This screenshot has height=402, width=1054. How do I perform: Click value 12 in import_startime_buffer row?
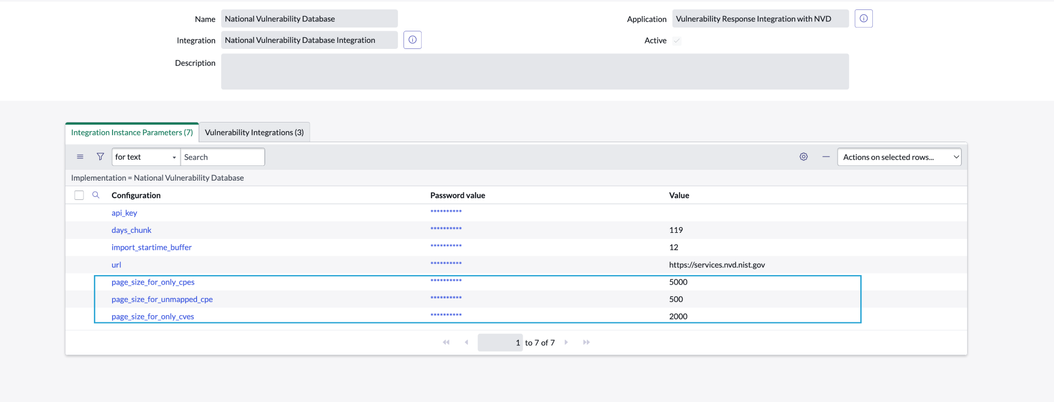click(674, 247)
